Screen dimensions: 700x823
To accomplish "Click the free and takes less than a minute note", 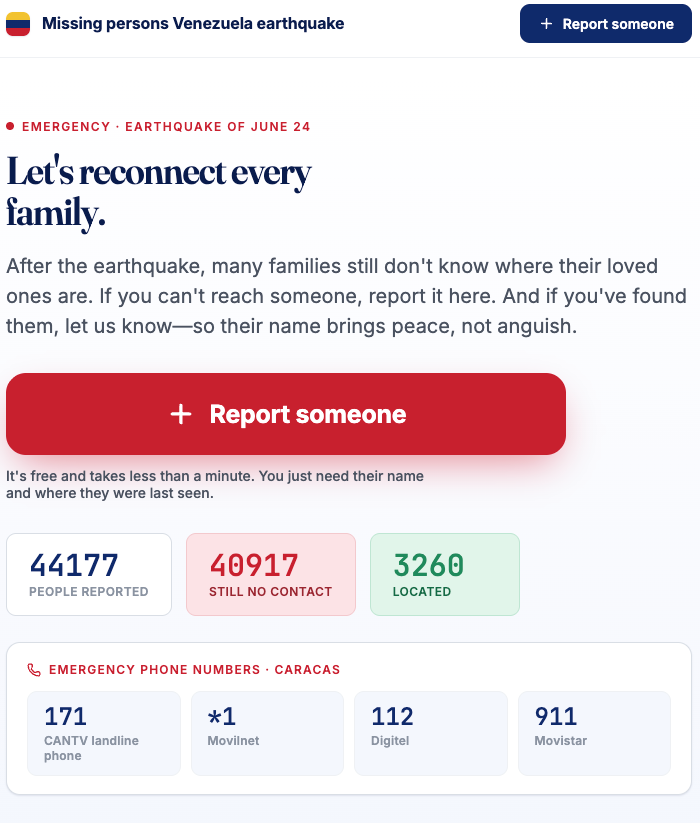I will pyautogui.click(x=215, y=484).
